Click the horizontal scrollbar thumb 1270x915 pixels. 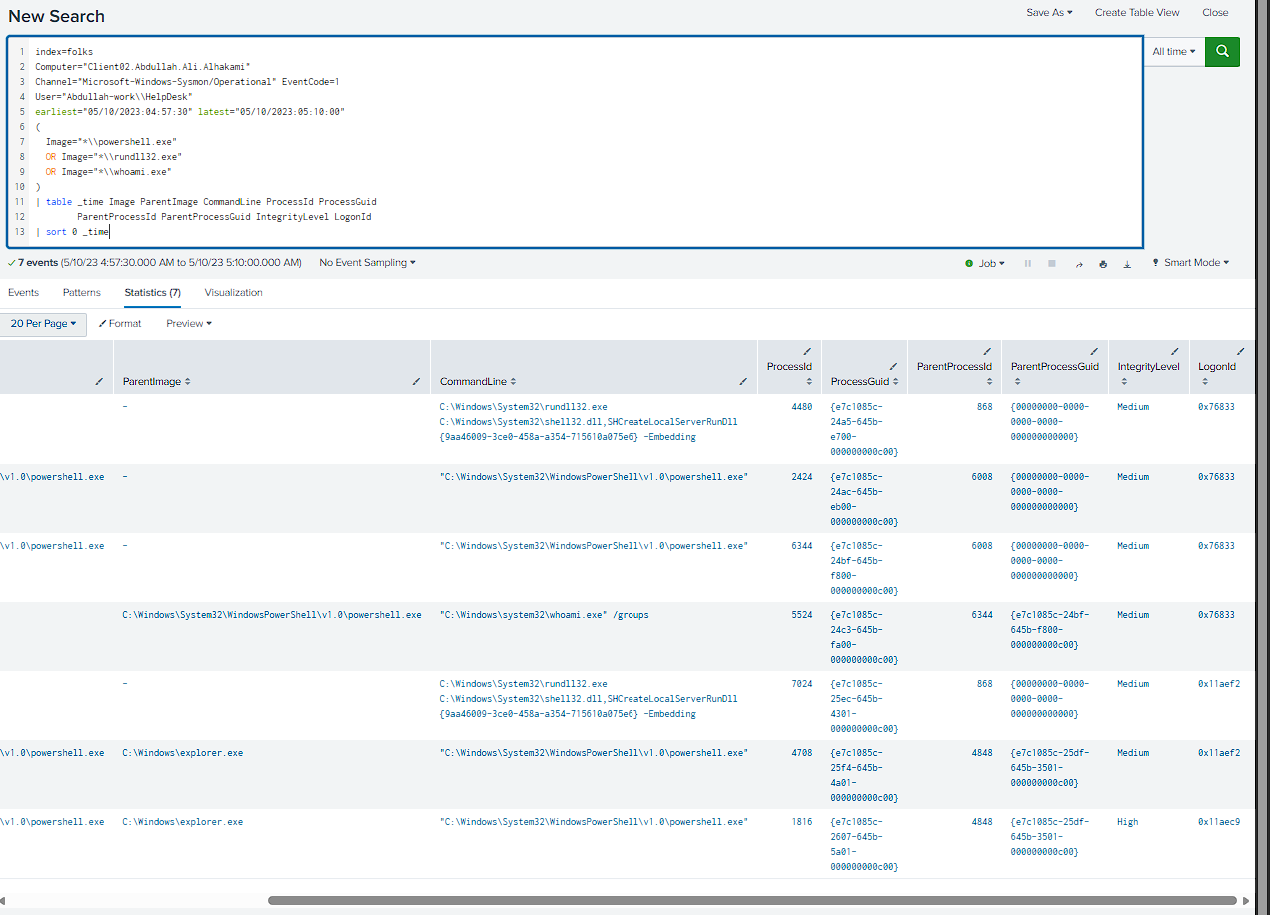tap(752, 900)
